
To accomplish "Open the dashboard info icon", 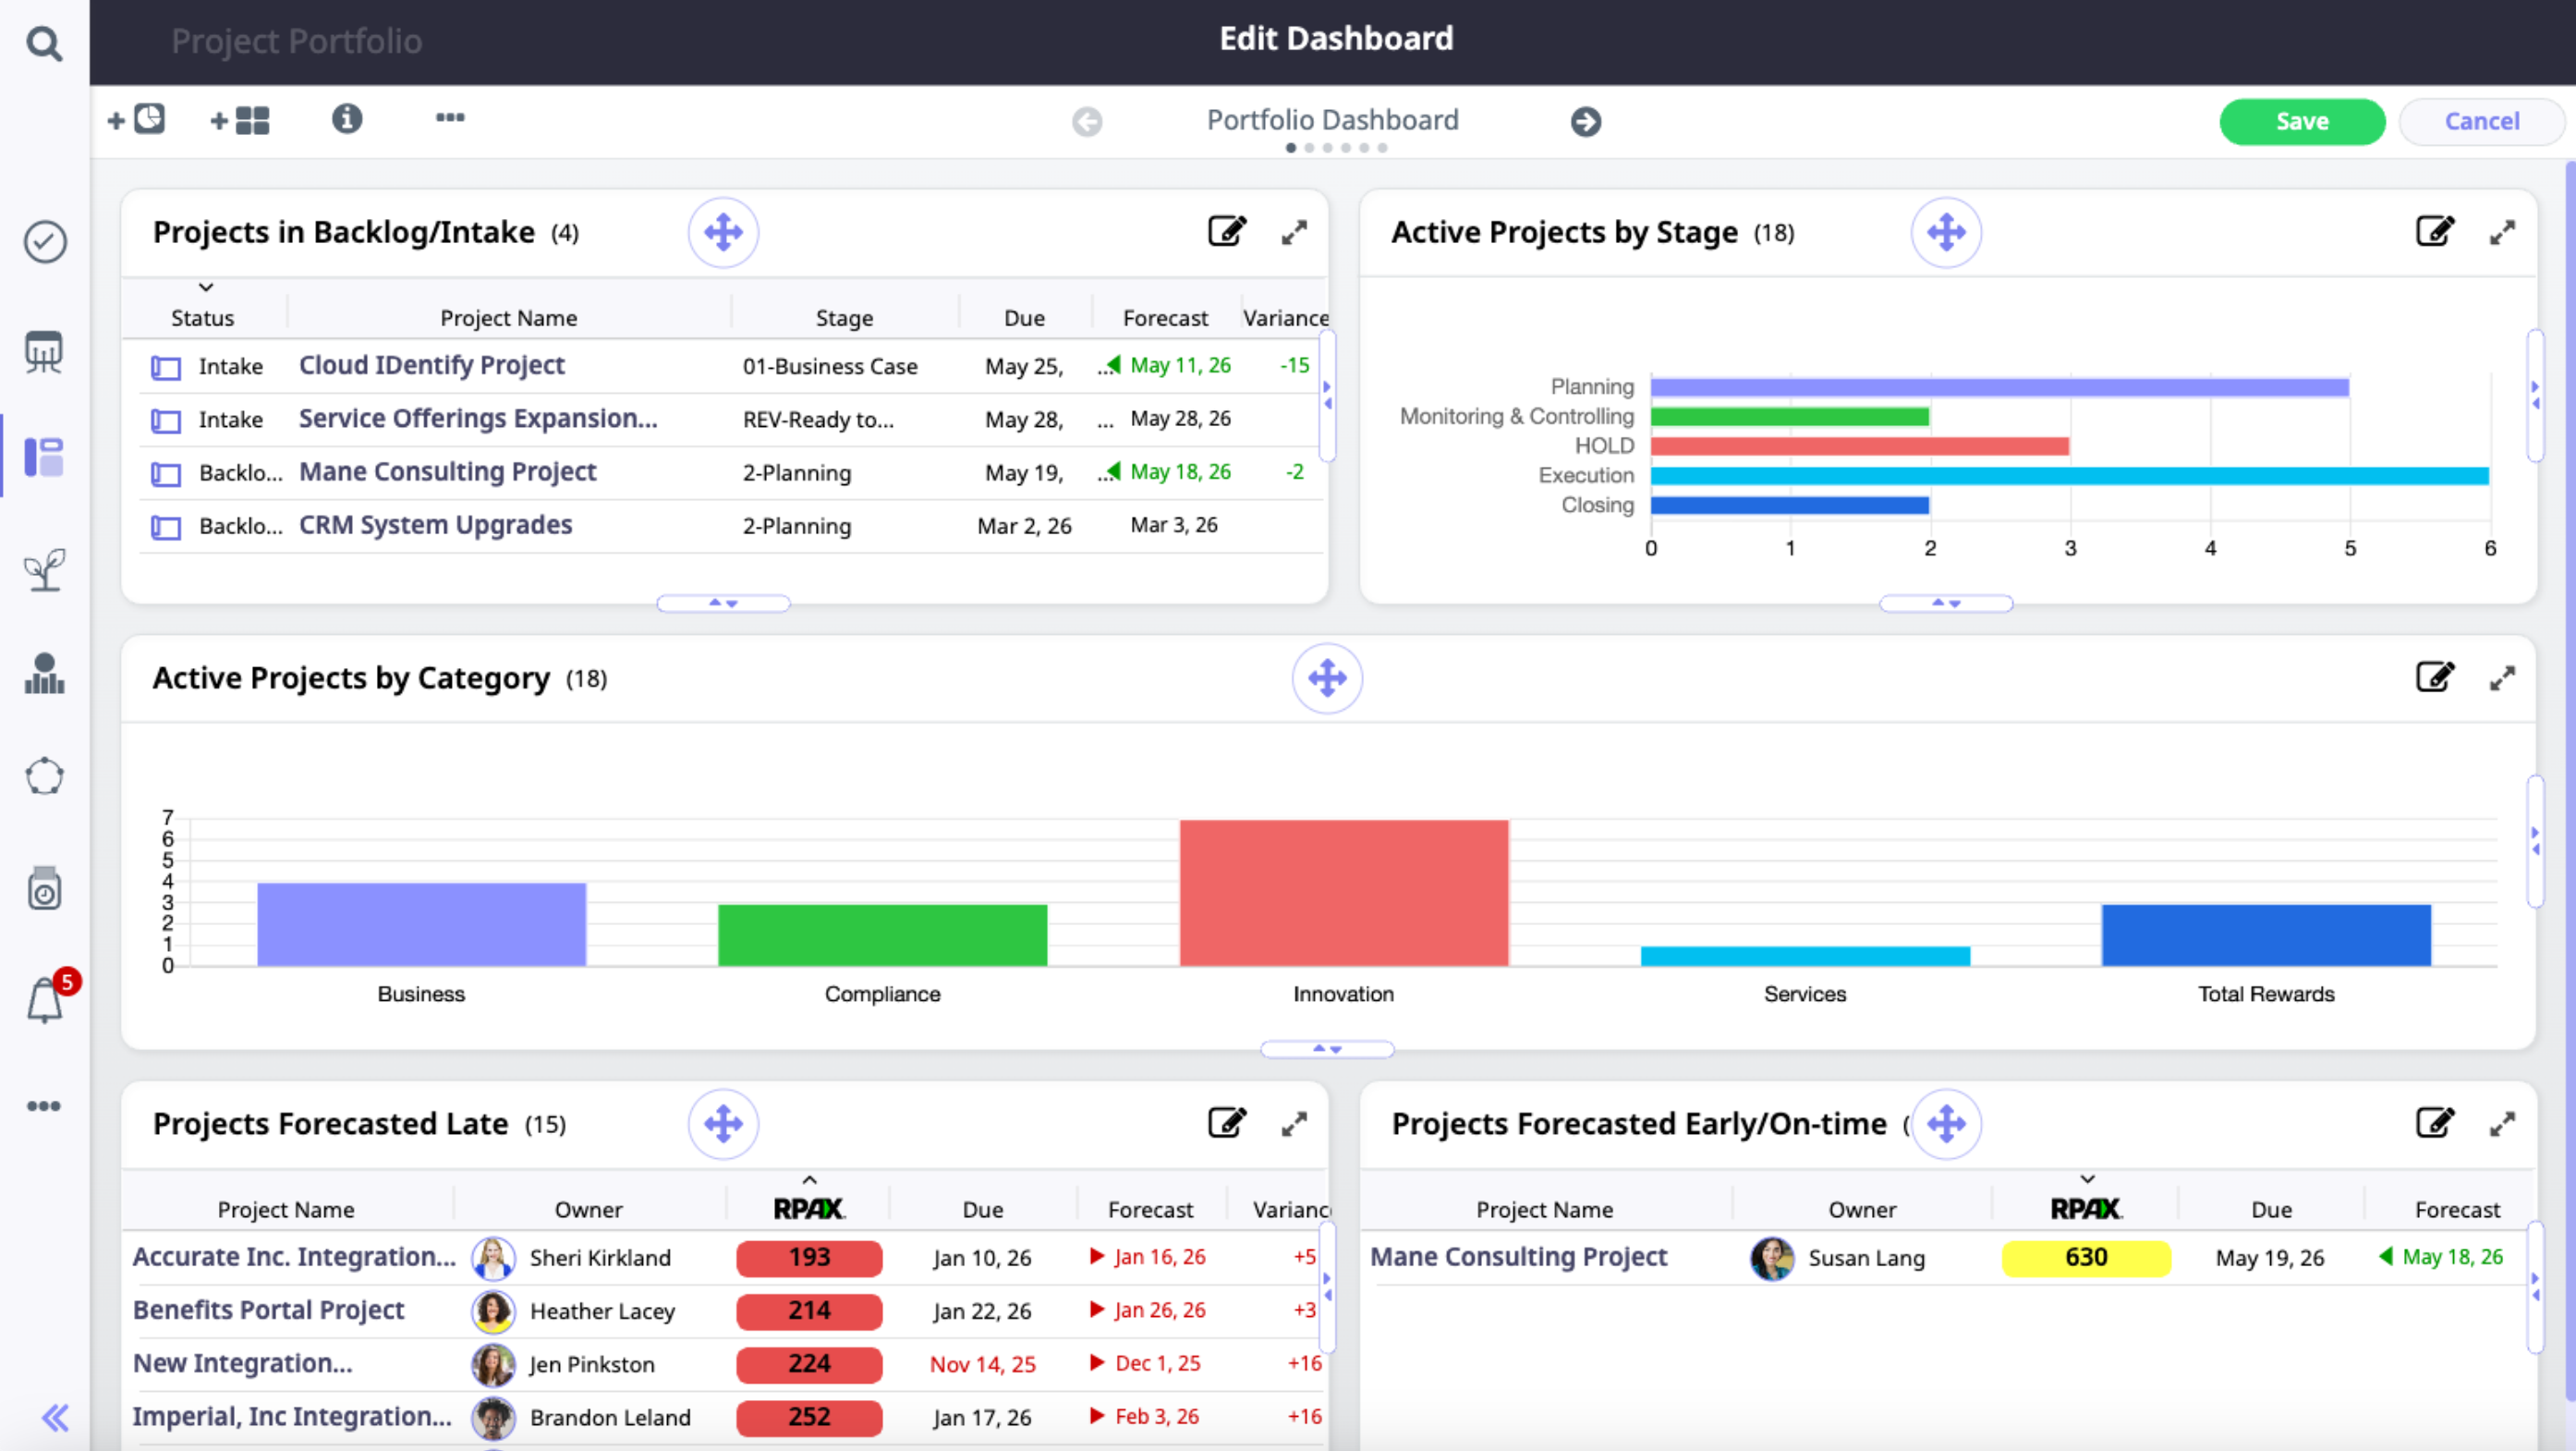I will (x=346, y=119).
